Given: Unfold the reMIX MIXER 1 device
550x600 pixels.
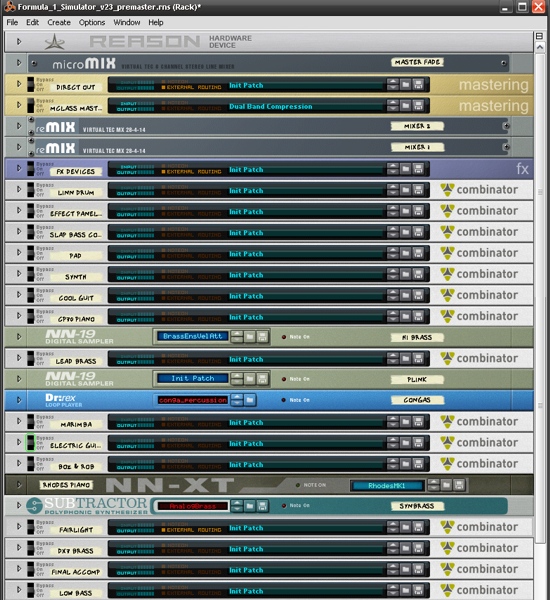Looking at the screenshot, I should click(x=19, y=147).
